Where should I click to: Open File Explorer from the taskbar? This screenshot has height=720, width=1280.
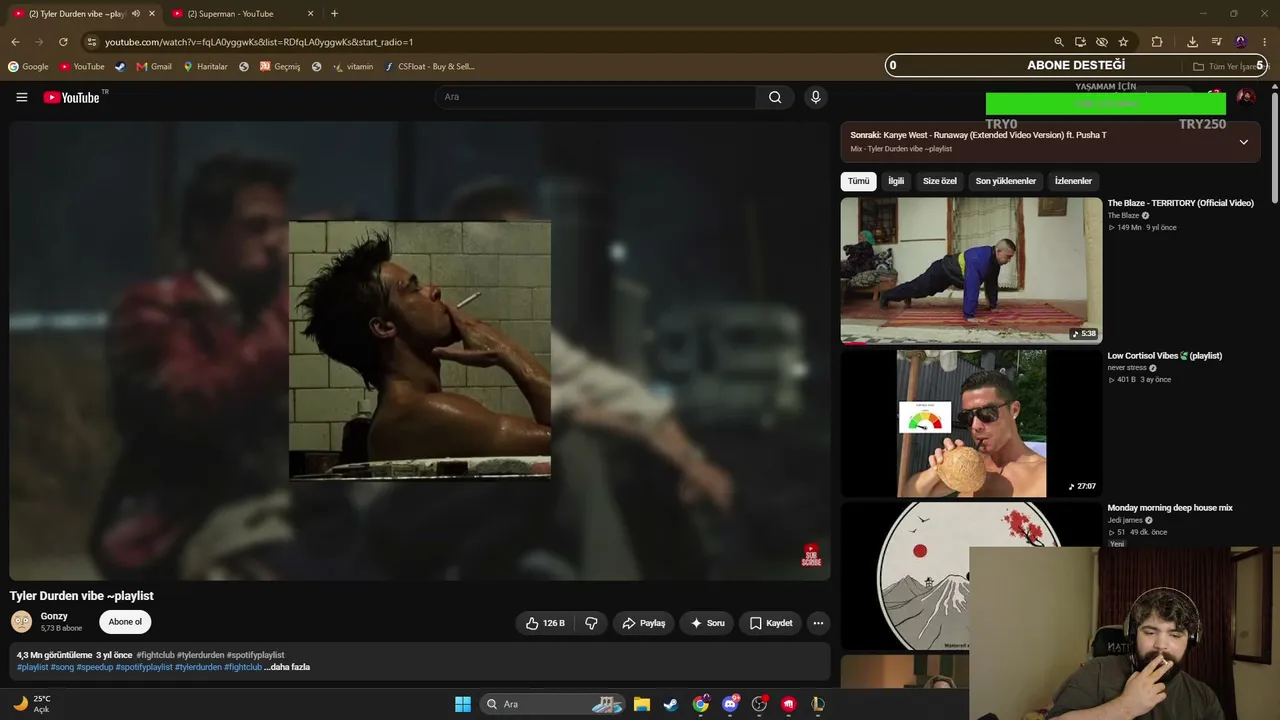[x=642, y=704]
